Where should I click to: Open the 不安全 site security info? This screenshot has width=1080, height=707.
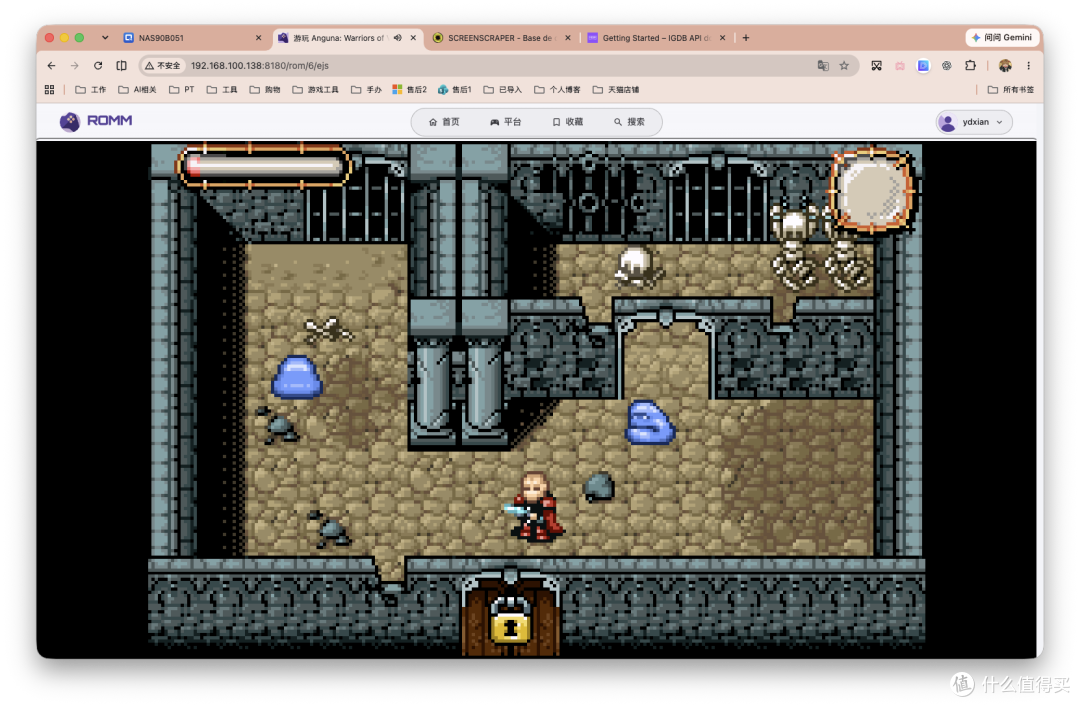coord(163,65)
